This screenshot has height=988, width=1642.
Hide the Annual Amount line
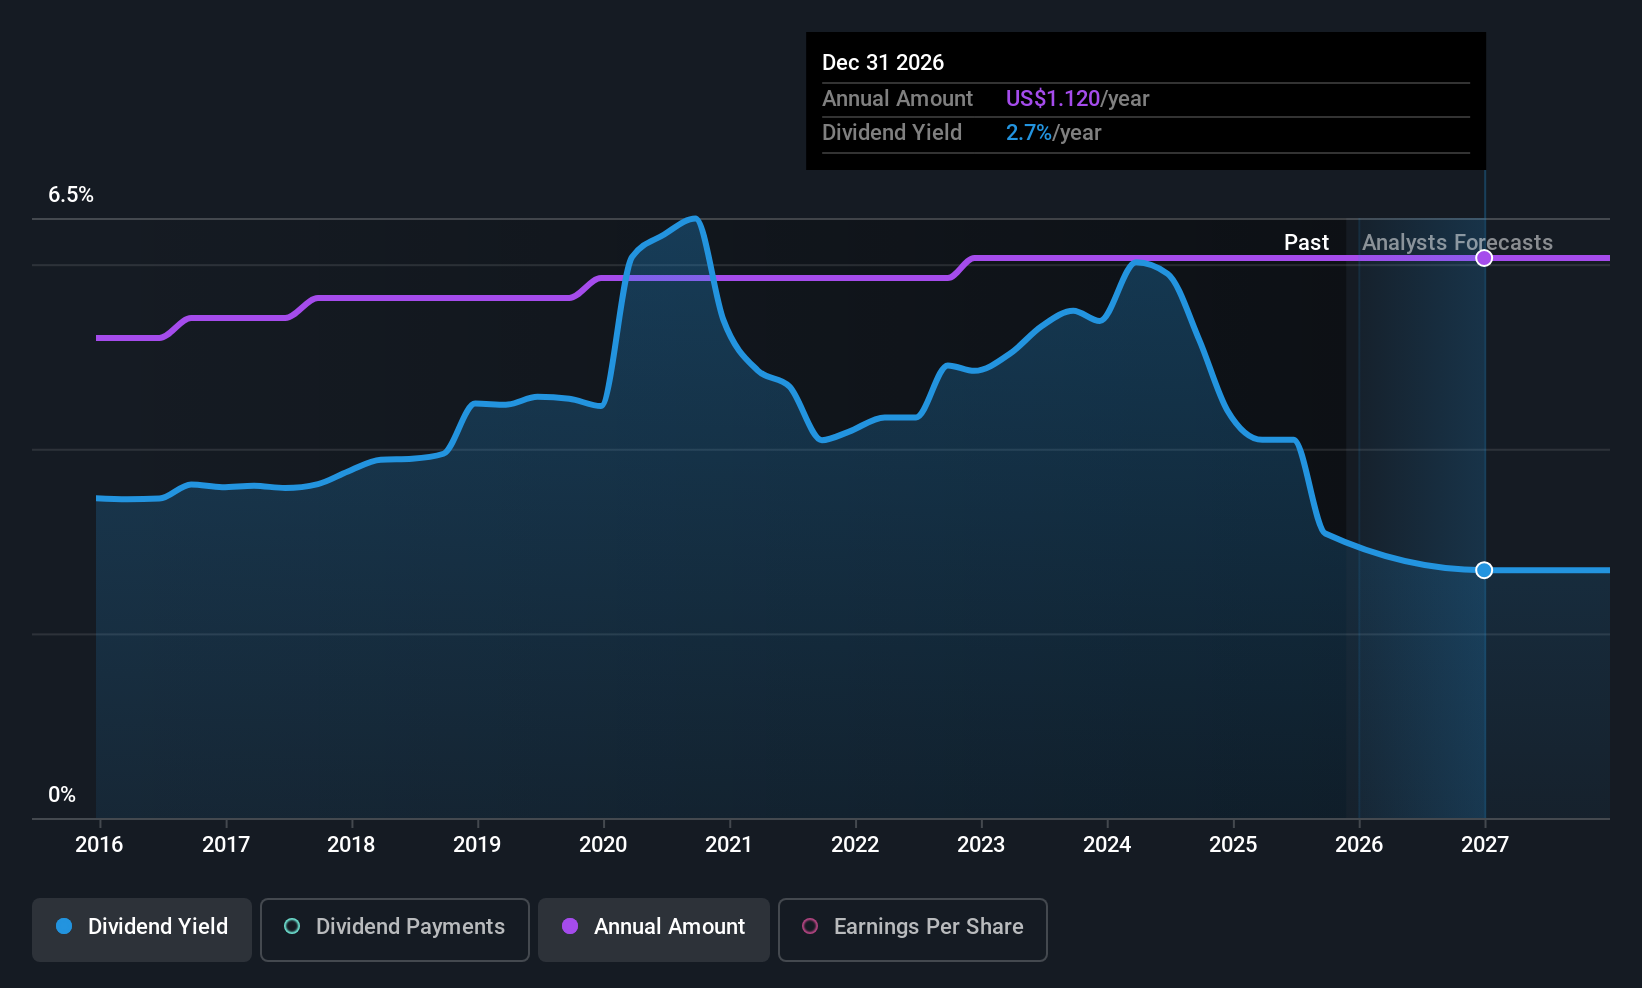[653, 929]
